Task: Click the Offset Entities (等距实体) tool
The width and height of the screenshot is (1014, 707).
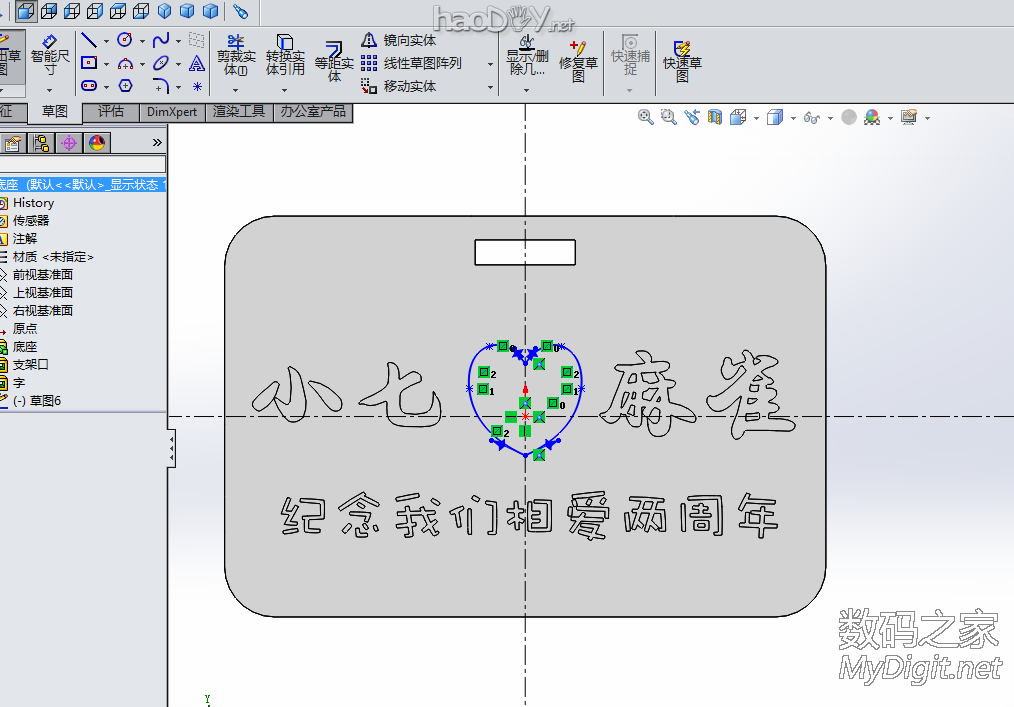Action: [334, 58]
